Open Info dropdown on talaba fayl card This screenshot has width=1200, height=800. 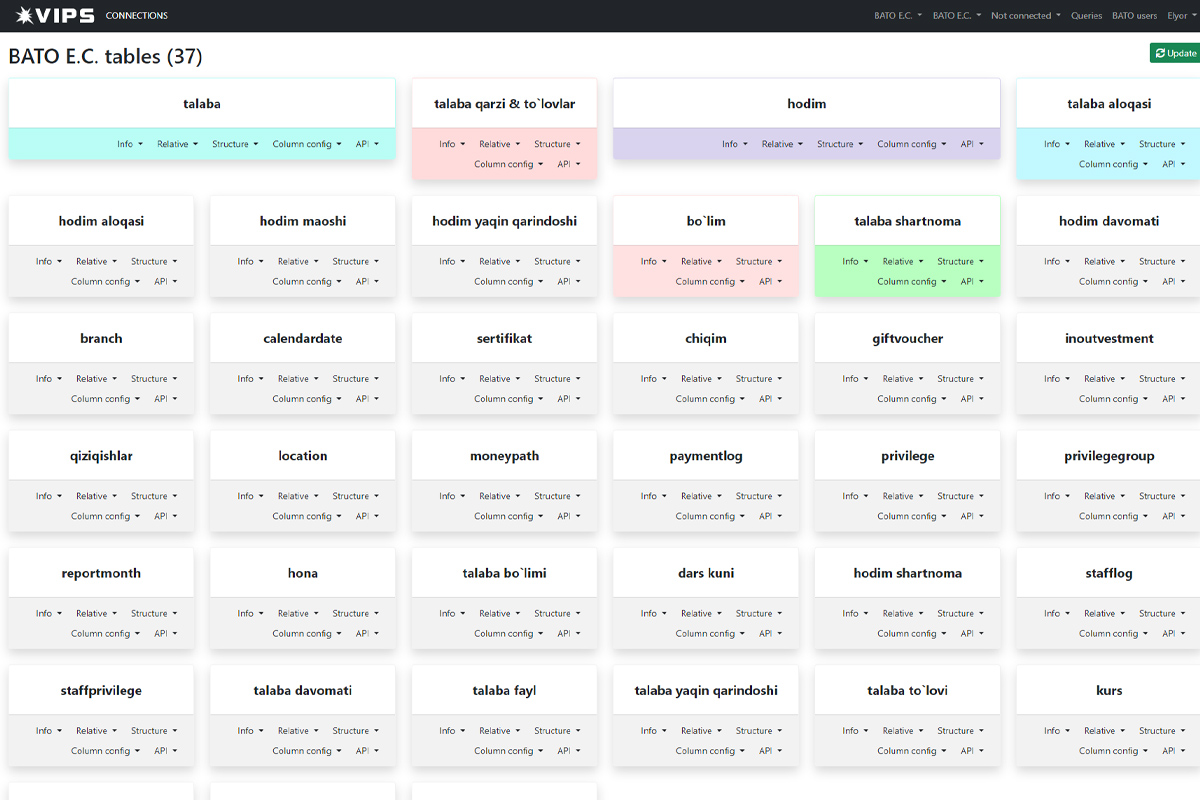coord(452,731)
